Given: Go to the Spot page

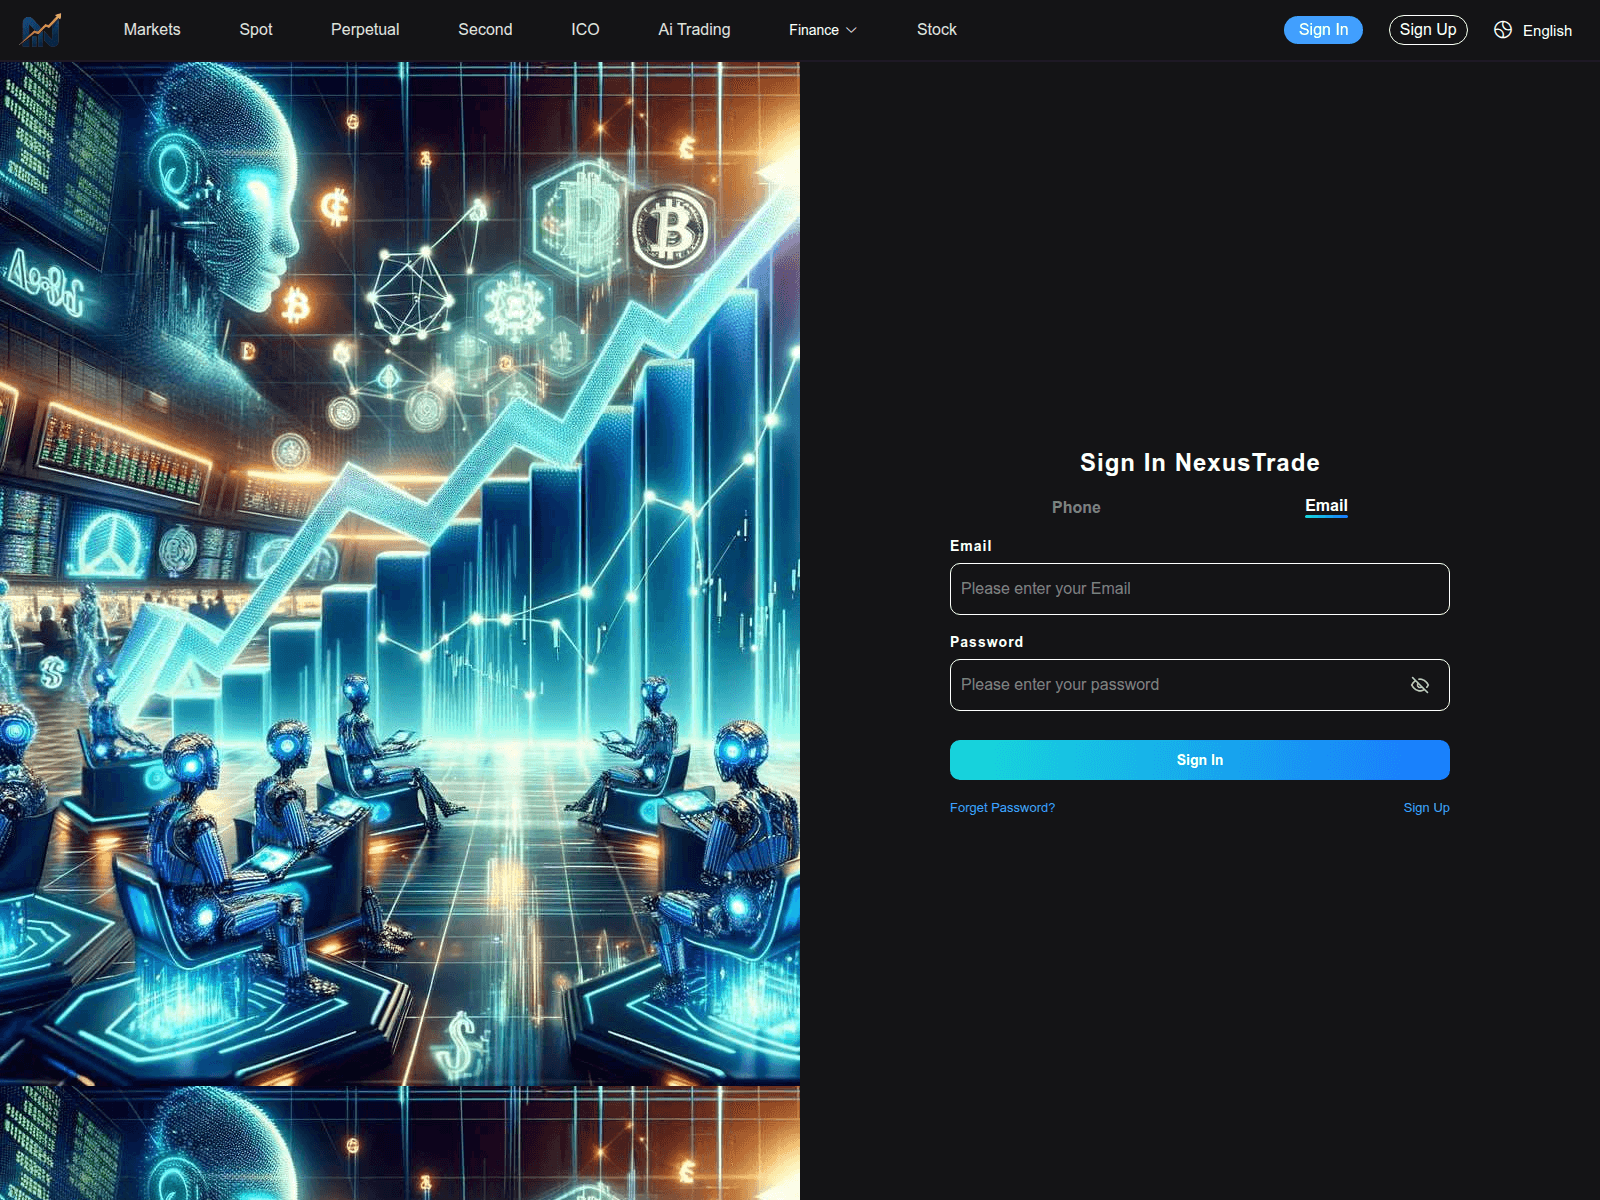Looking at the screenshot, I should point(256,30).
